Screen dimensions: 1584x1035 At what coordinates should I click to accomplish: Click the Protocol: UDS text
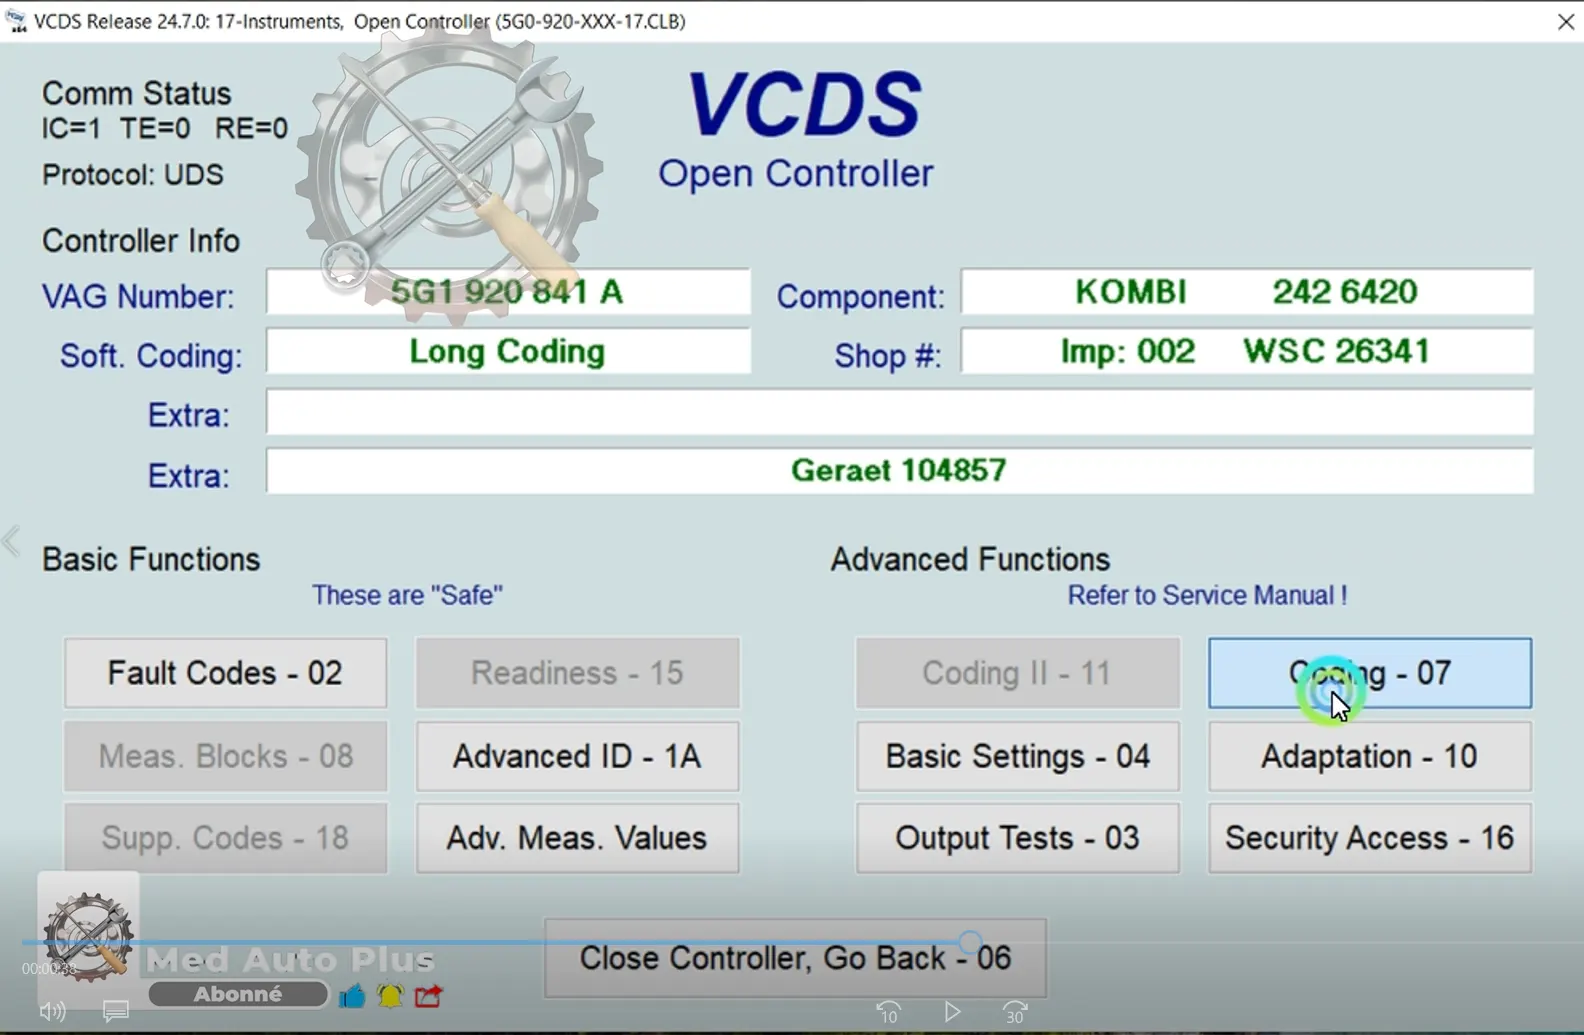tap(133, 175)
